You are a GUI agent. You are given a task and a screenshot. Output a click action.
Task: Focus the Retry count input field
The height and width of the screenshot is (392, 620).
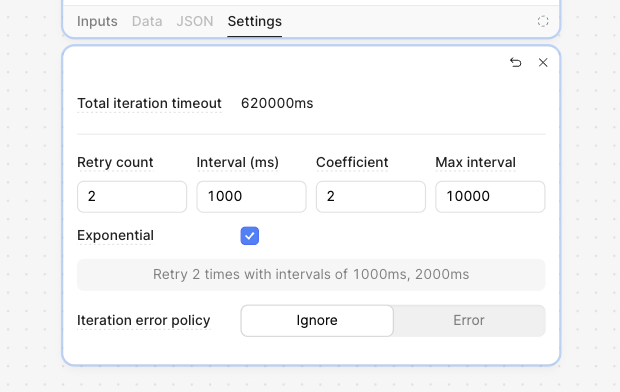coord(132,197)
